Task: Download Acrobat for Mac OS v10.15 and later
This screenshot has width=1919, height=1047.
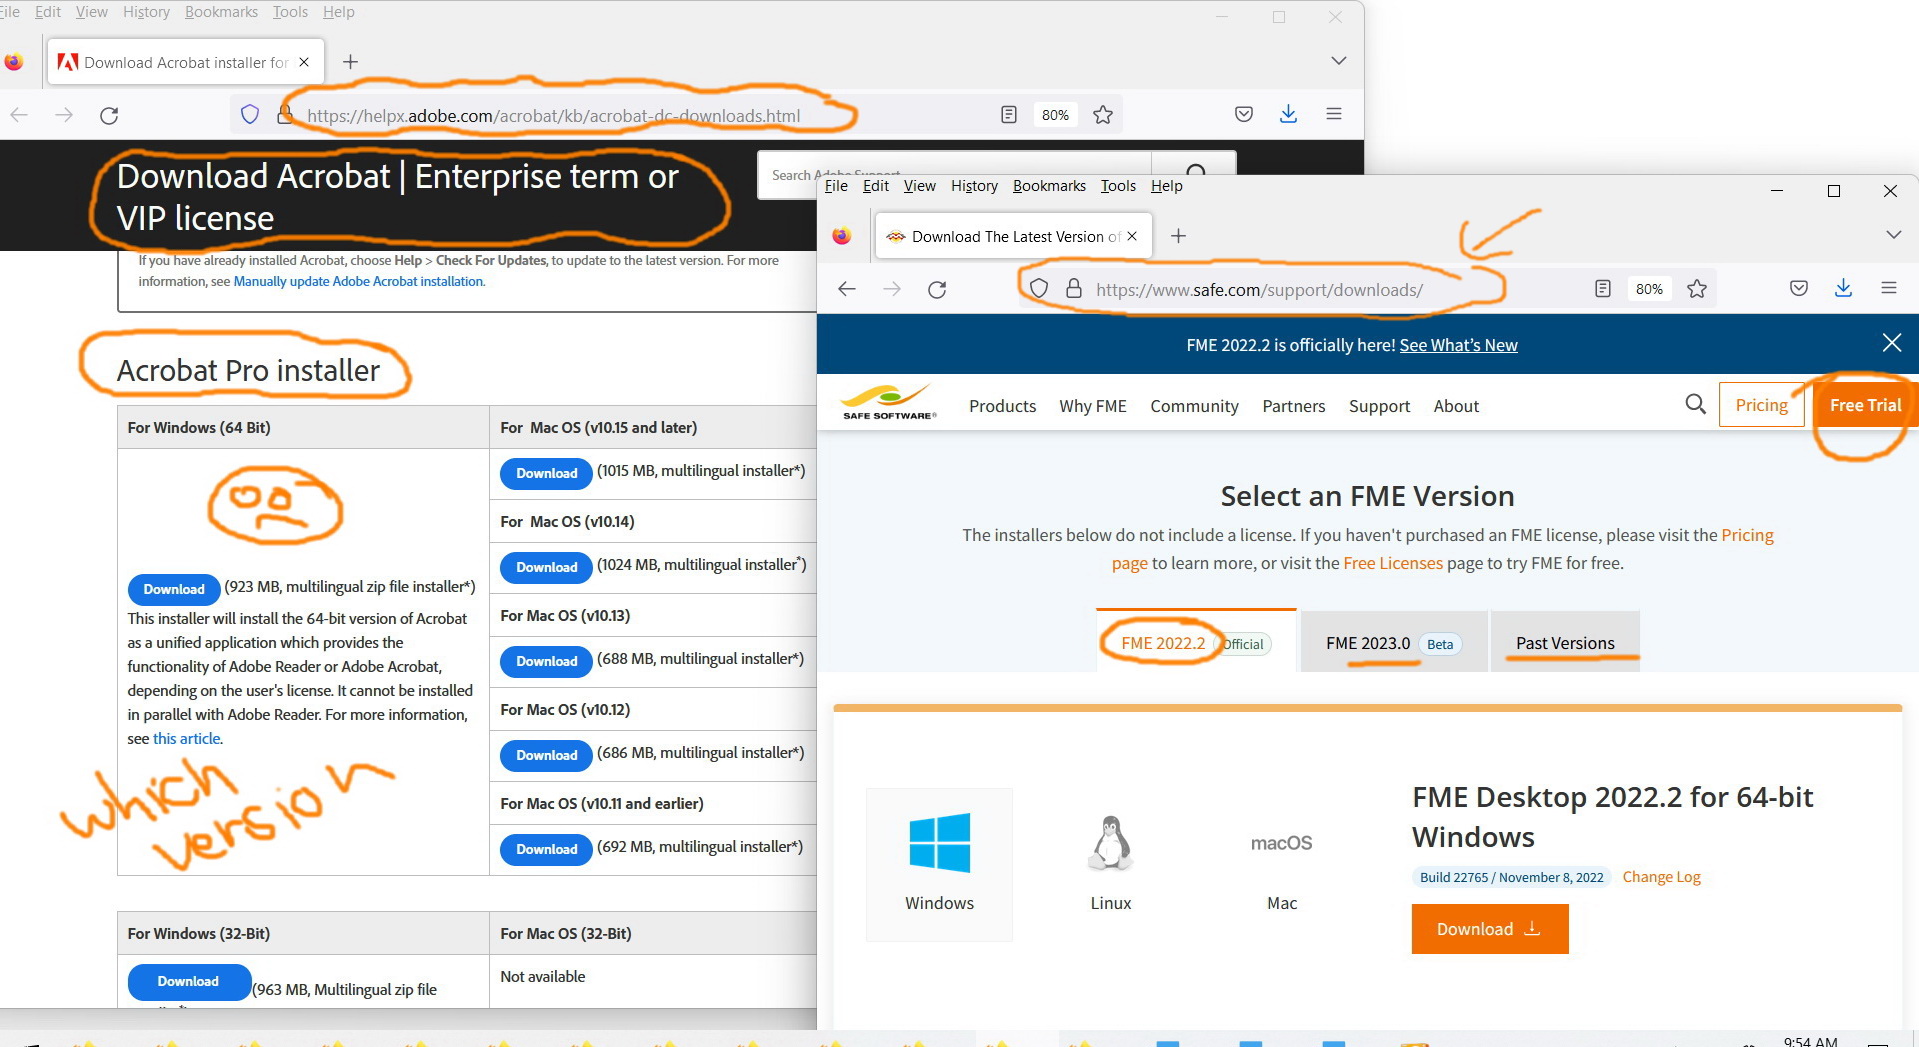Action: coord(547,473)
